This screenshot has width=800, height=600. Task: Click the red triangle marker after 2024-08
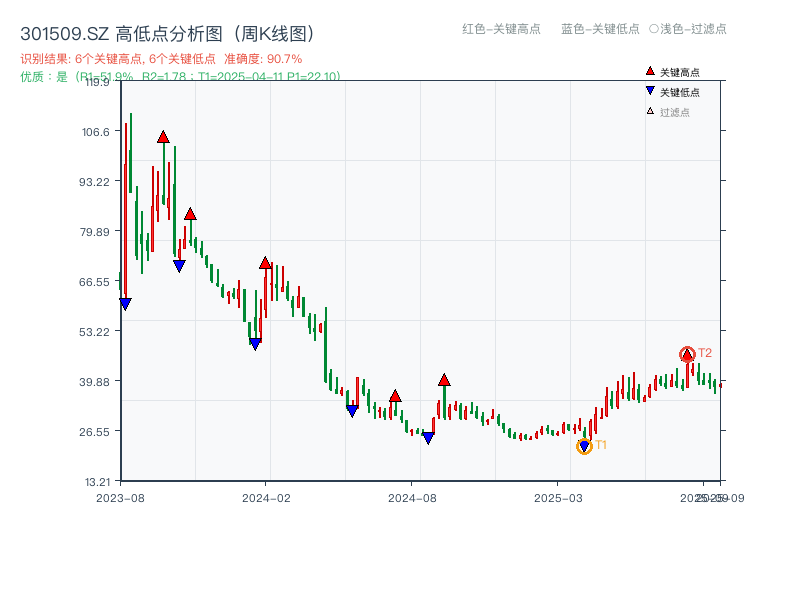coord(445,380)
